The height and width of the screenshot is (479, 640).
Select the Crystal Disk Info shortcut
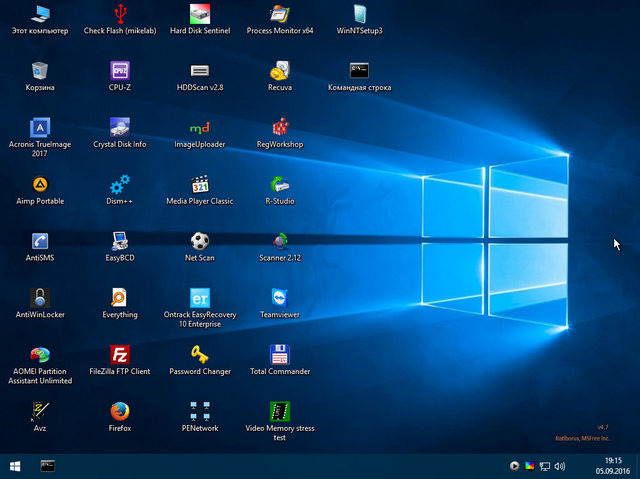120,127
